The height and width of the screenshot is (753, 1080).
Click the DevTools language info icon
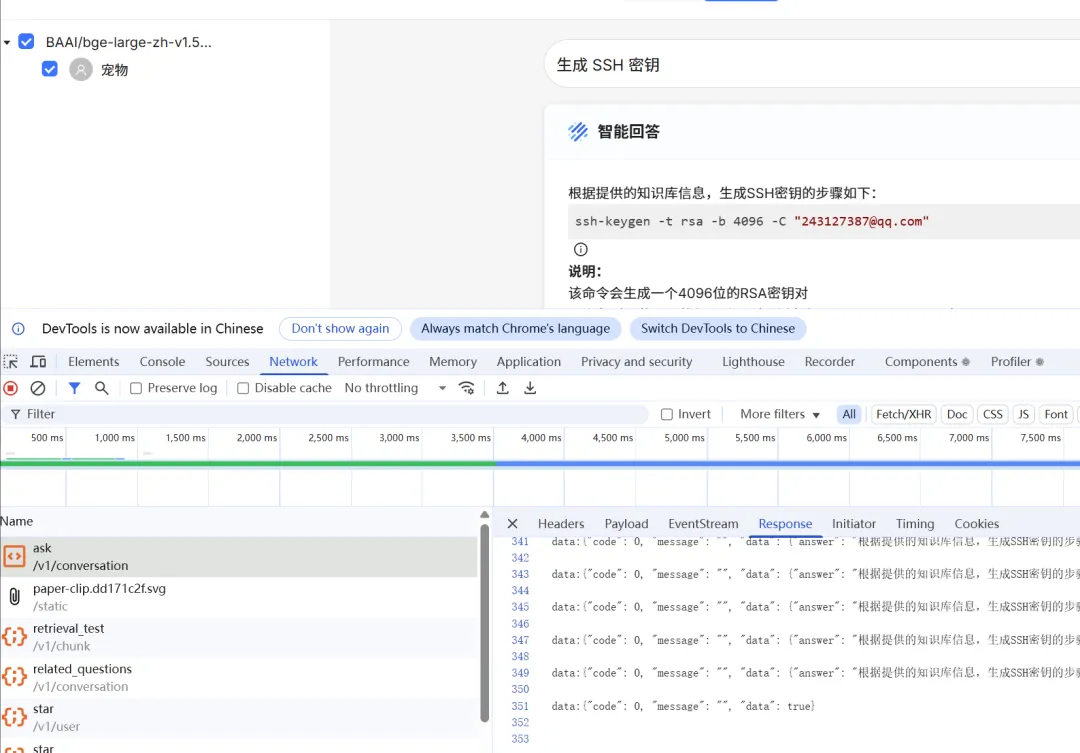tap(19, 329)
